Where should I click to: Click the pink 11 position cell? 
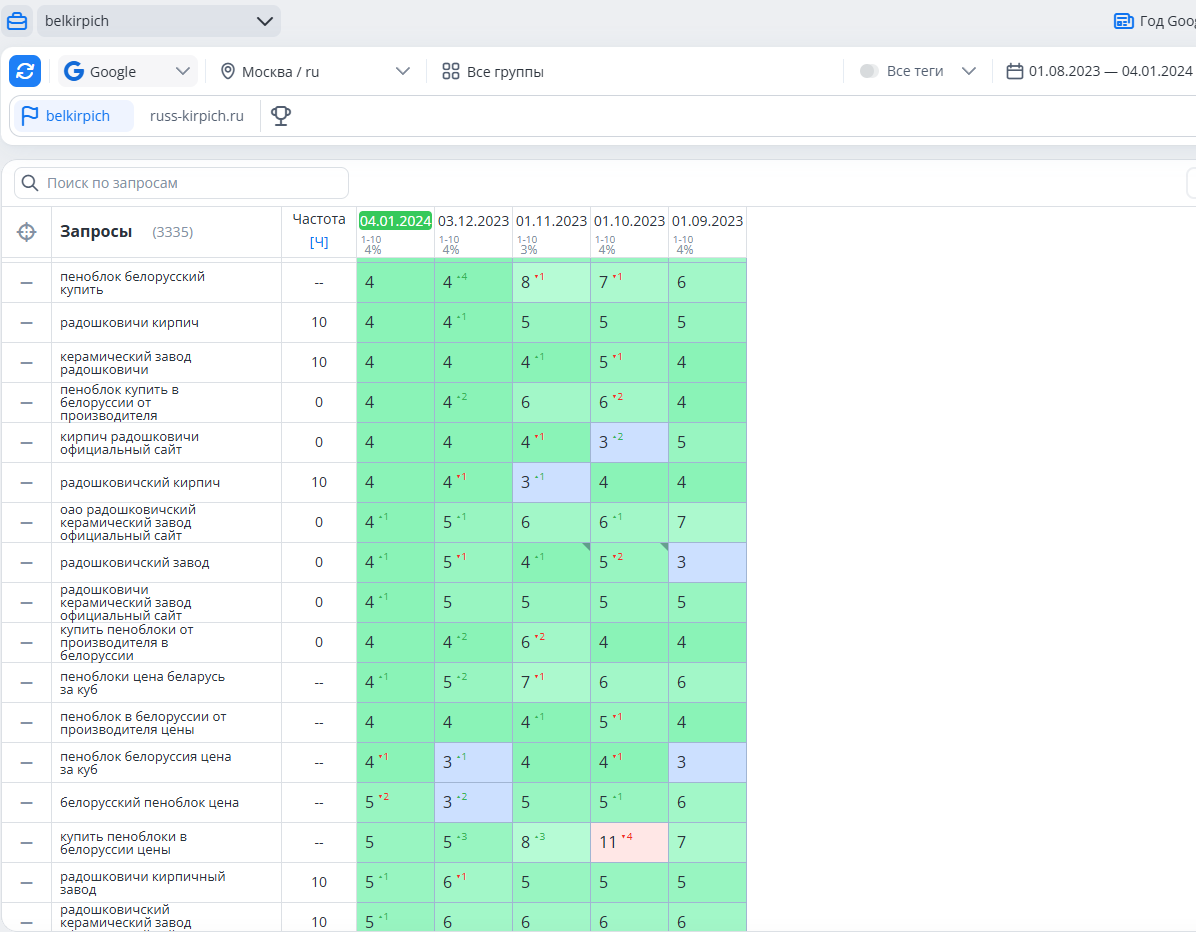[x=629, y=842]
